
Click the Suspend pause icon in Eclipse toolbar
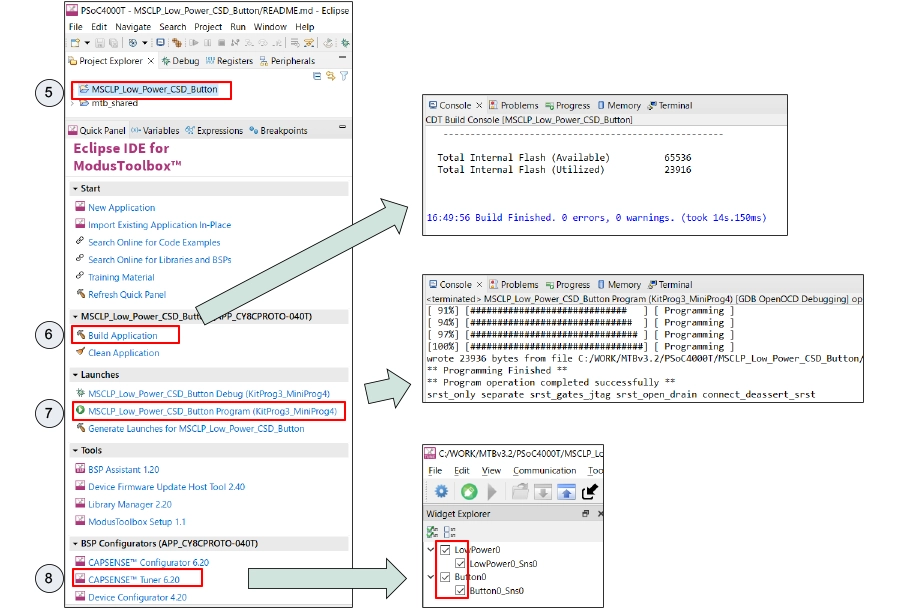click(x=208, y=43)
